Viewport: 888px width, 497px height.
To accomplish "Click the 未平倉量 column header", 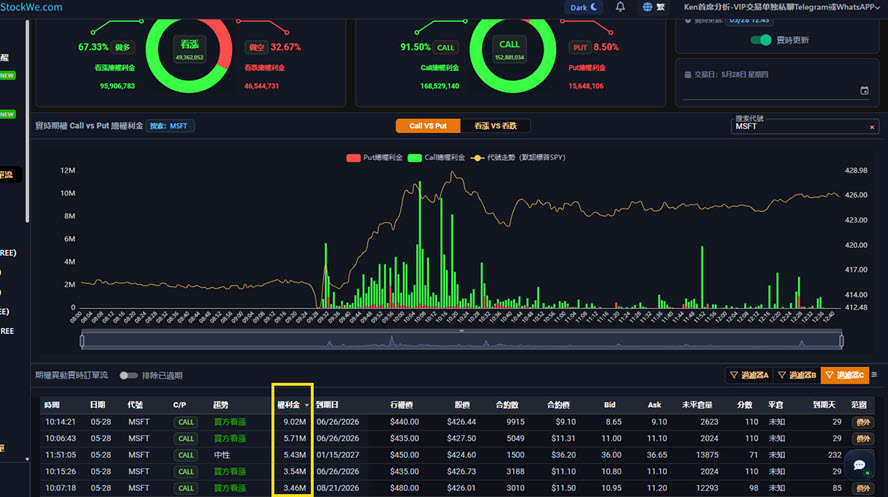I will click(x=697, y=405).
